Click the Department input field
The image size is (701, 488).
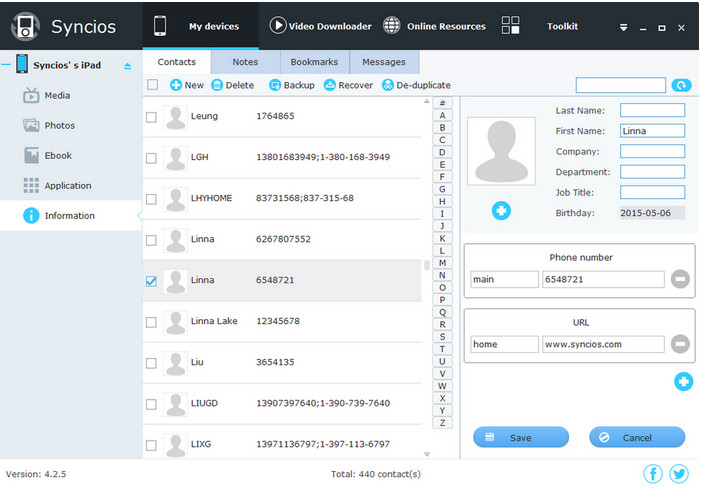tap(652, 172)
